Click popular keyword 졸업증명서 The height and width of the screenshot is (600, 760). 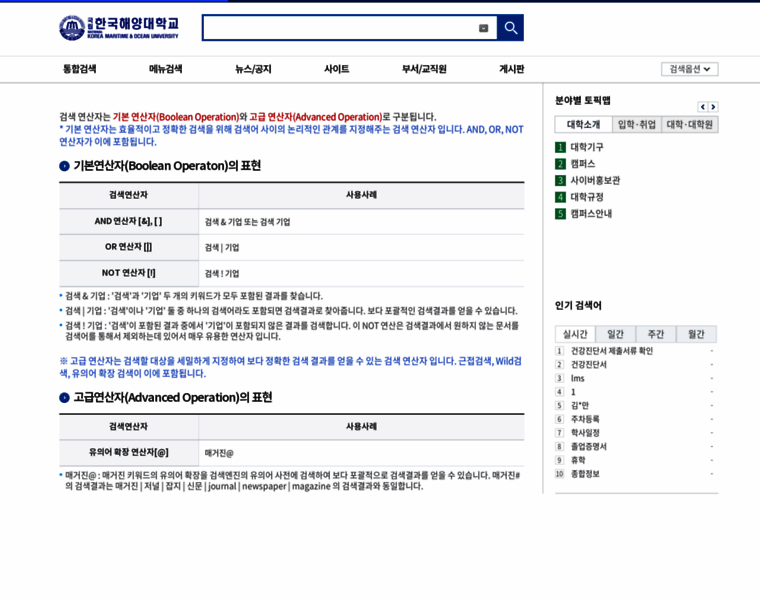click(588, 446)
